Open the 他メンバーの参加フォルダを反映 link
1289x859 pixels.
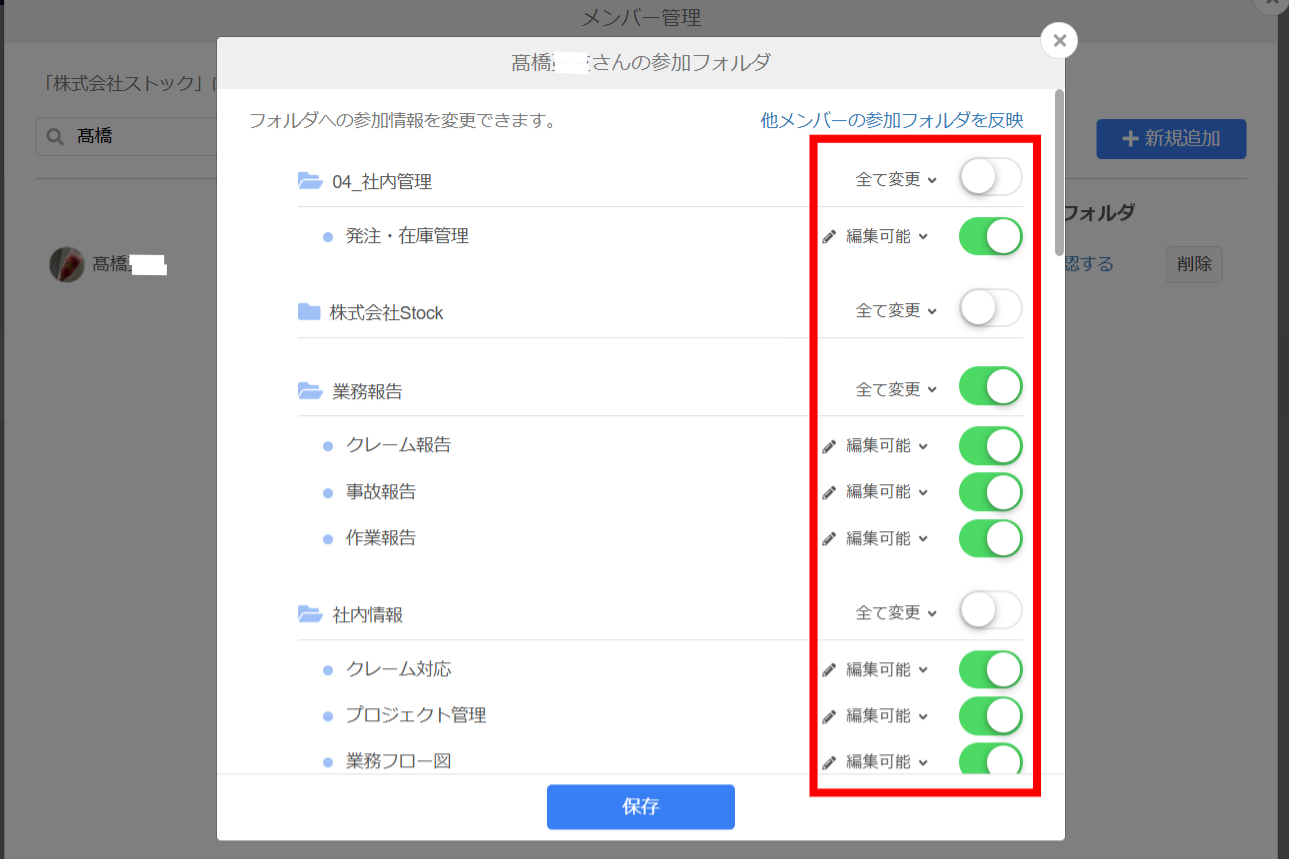point(892,119)
